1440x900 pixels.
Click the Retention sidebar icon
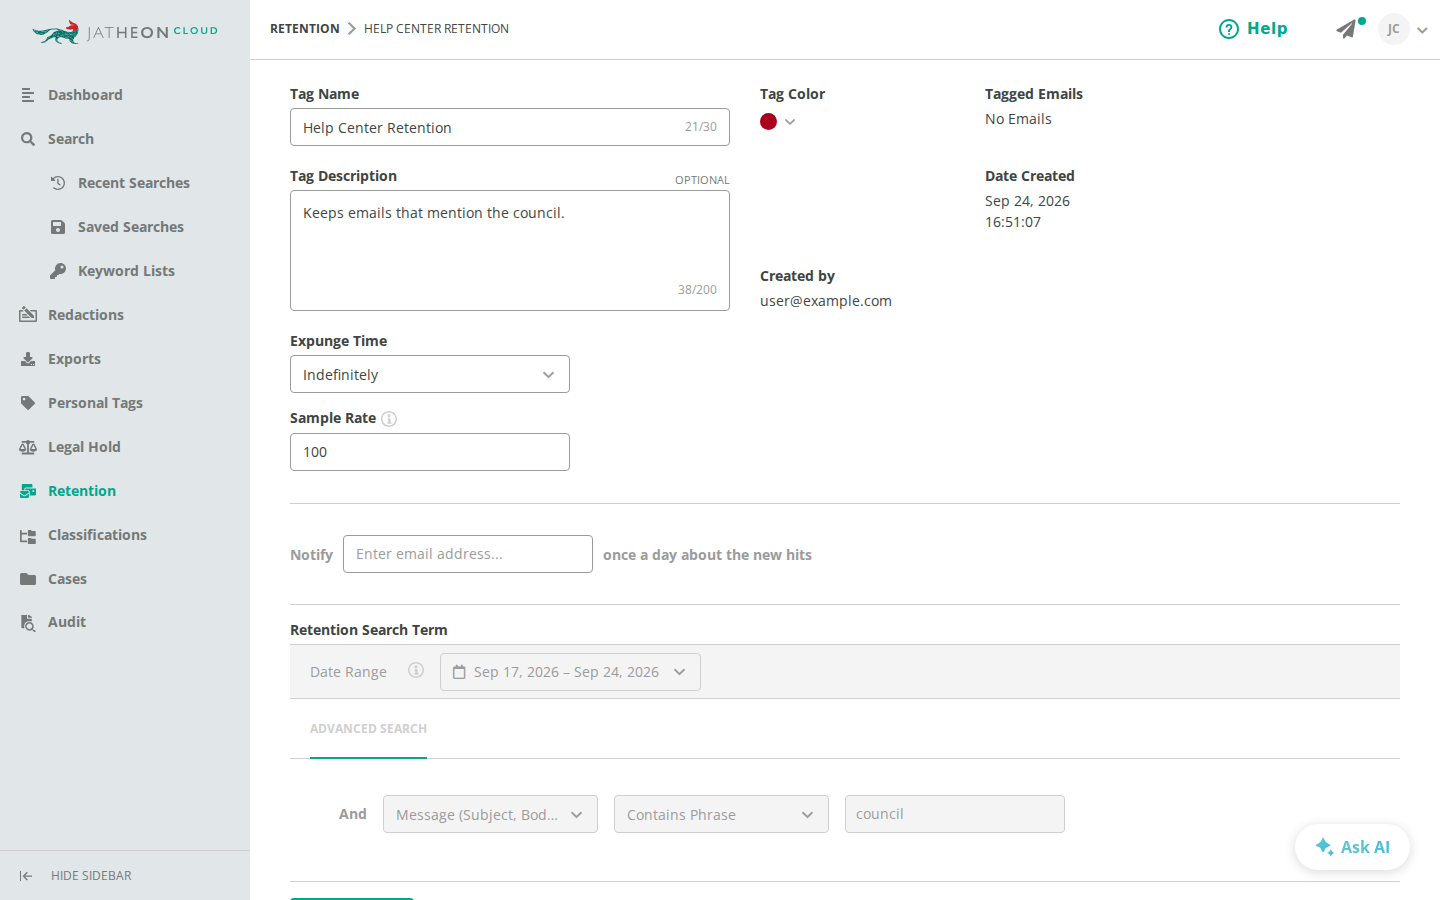click(28, 491)
